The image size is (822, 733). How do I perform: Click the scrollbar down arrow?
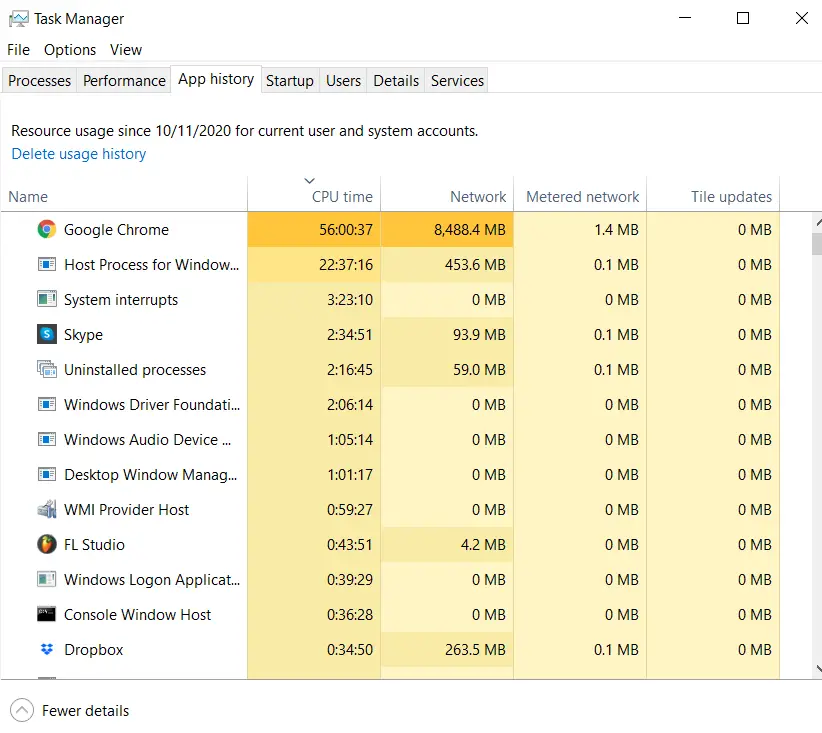click(x=817, y=669)
